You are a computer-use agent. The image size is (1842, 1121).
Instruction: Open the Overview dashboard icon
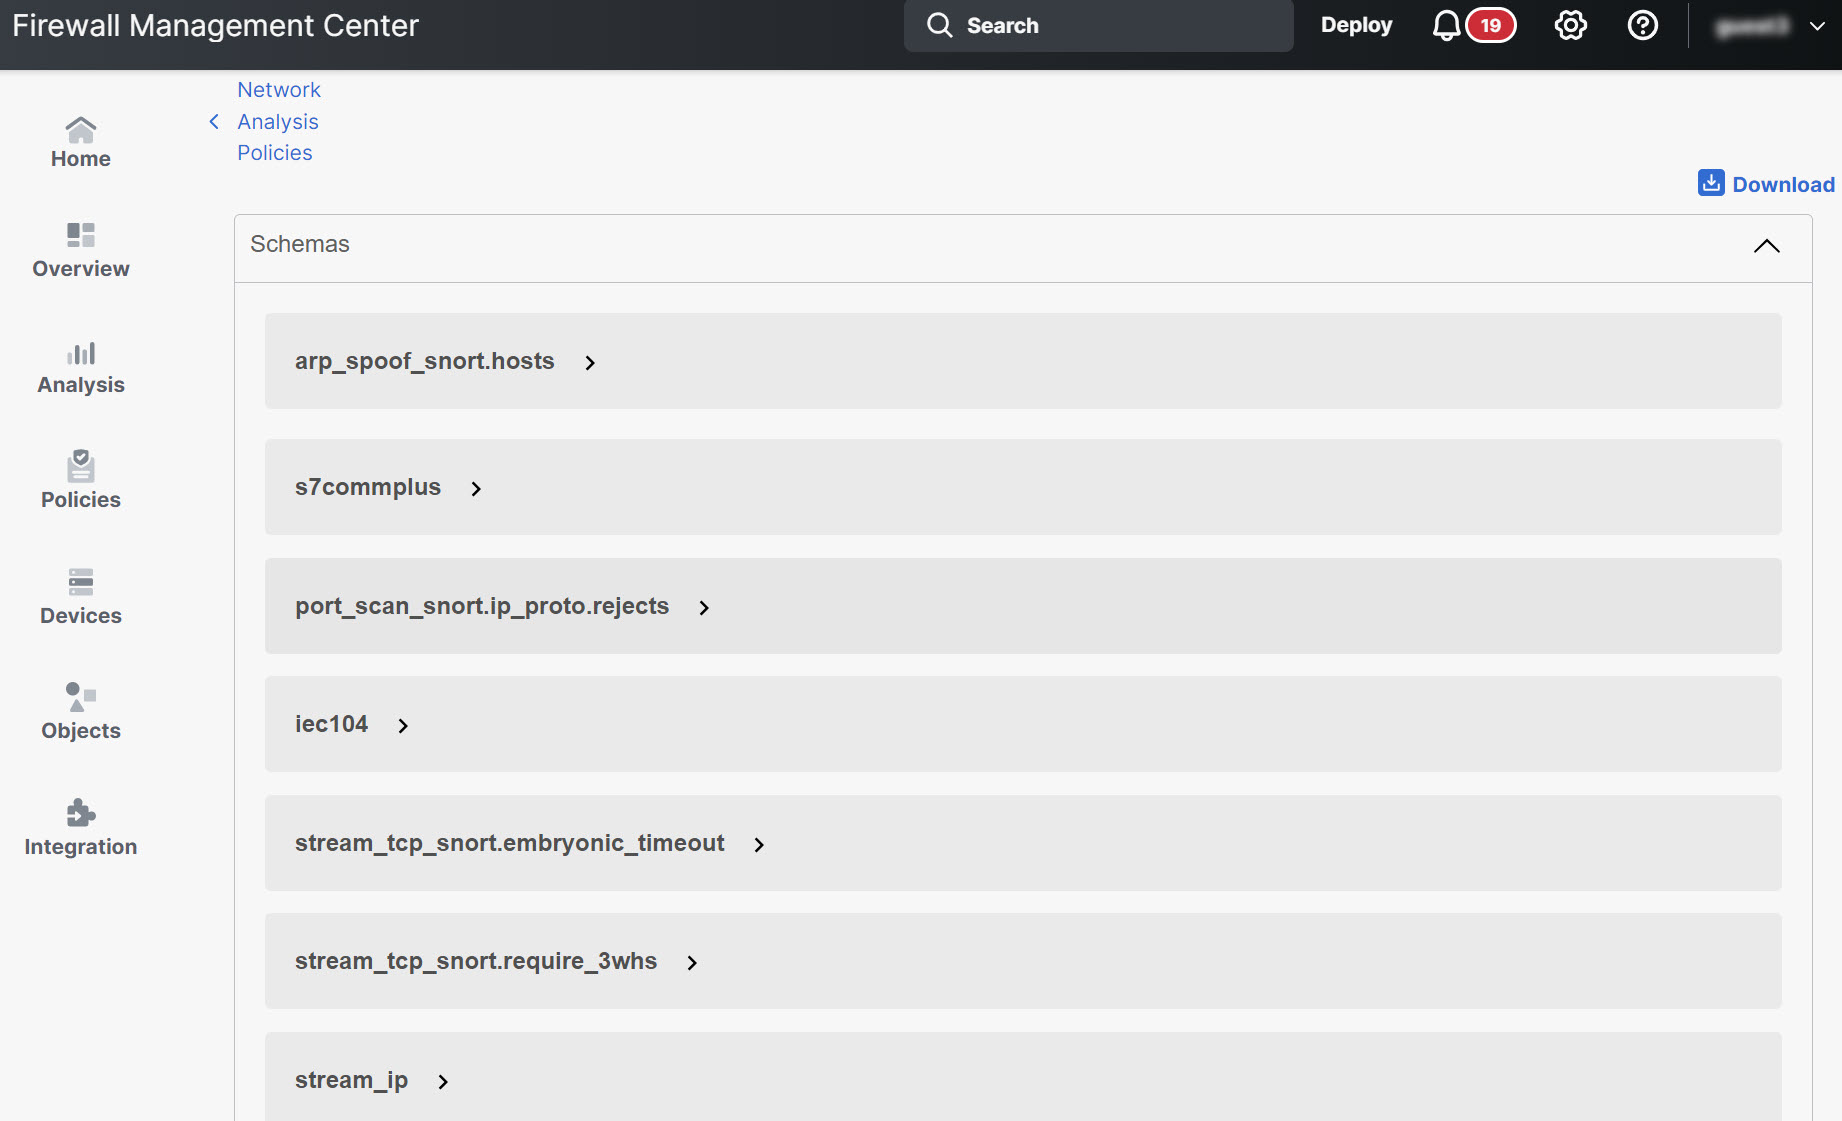(x=80, y=235)
